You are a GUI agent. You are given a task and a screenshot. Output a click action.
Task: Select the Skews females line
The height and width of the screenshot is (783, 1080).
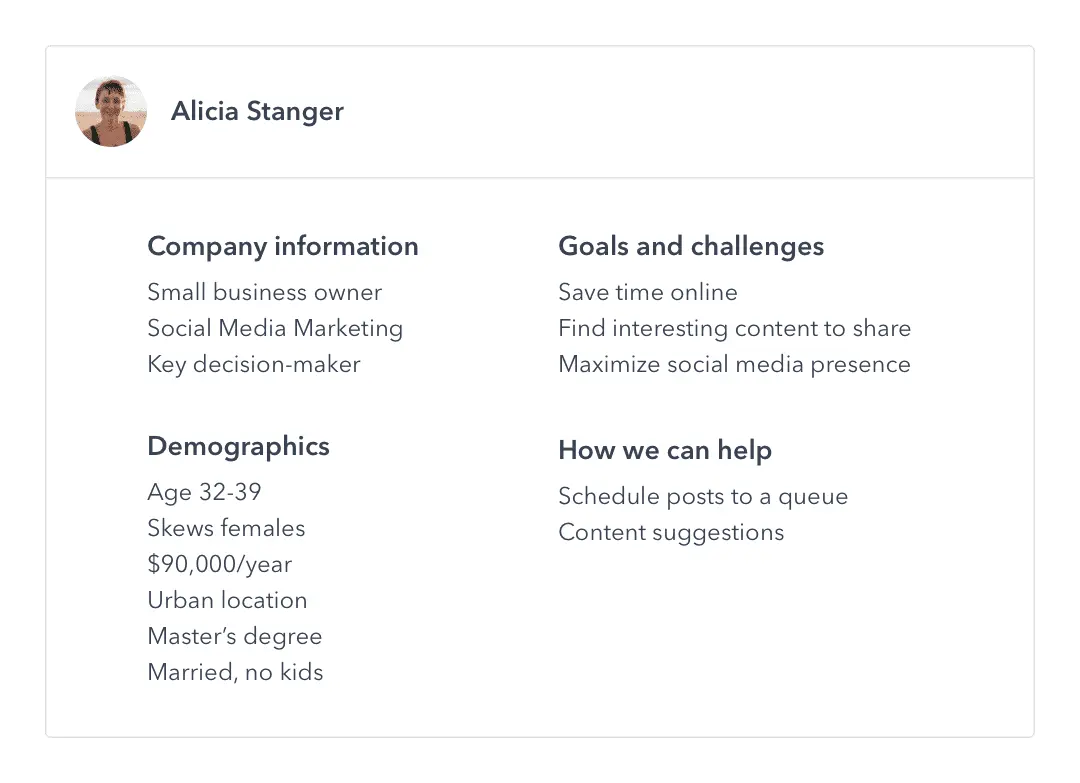[226, 528]
